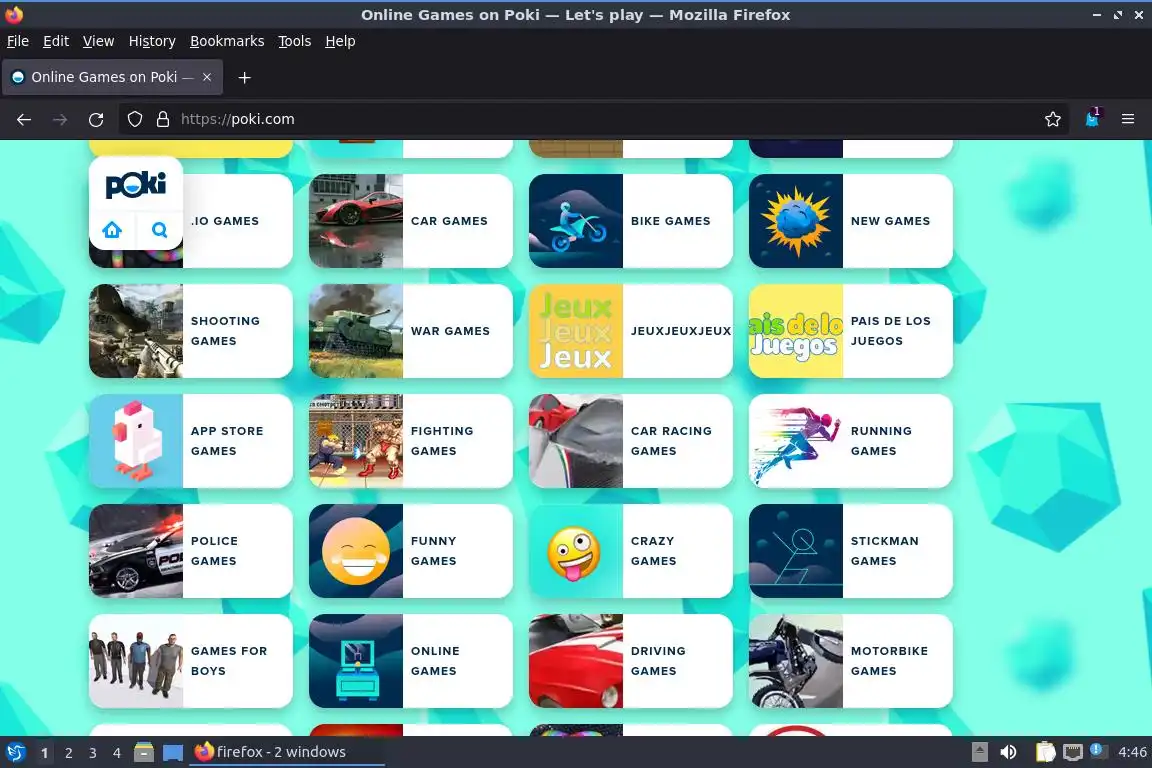Go back with browser back arrow
1152x768 pixels.
[24, 119]
